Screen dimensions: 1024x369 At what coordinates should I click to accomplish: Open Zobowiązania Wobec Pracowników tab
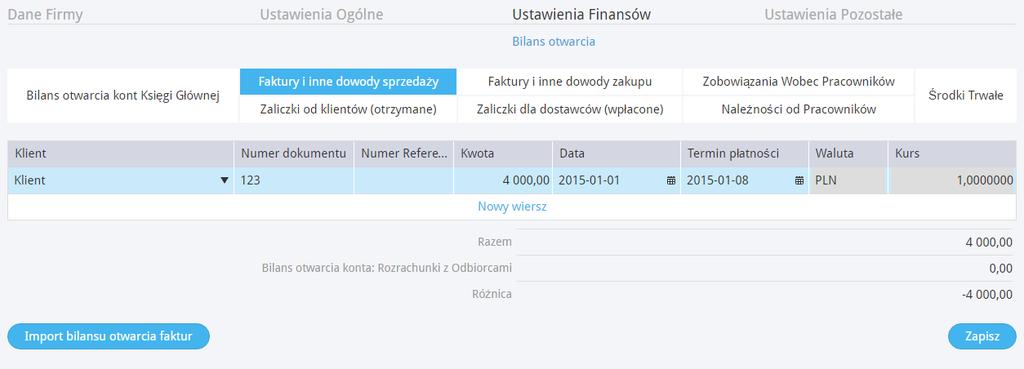point(799,82)
